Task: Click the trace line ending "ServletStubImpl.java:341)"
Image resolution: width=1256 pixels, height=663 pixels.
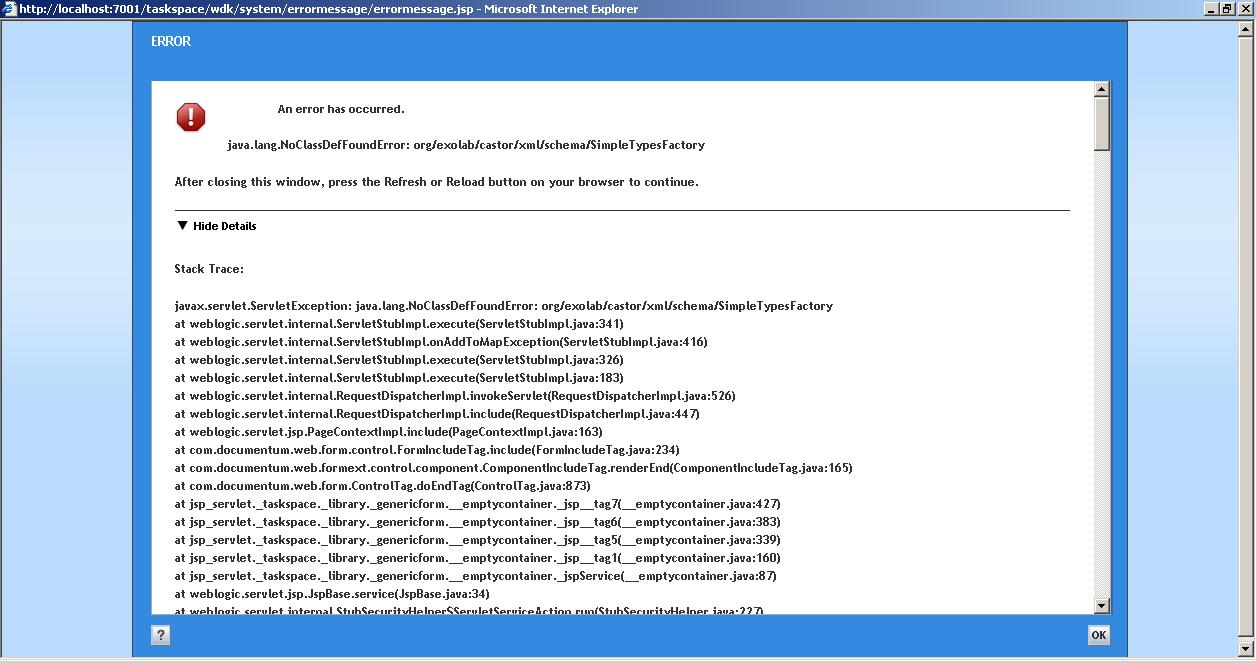Action: 399,324
